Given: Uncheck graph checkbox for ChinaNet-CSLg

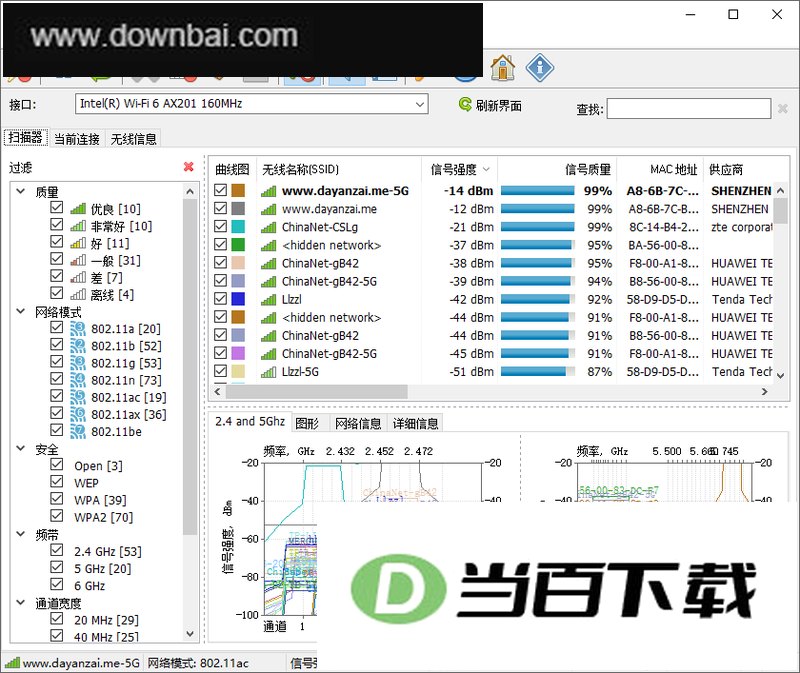Looking at the screenshot, I should point(220,227).
